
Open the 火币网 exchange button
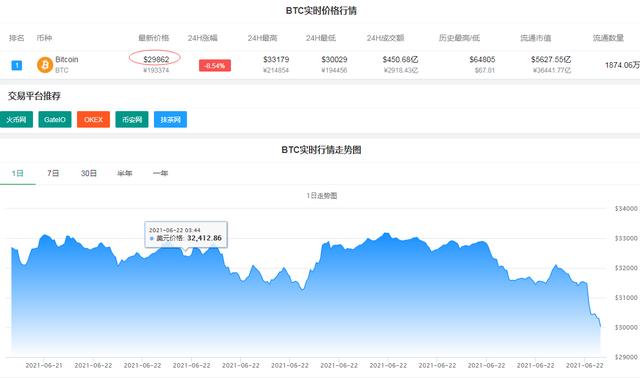pyautogui.click(x=16, y=120)
